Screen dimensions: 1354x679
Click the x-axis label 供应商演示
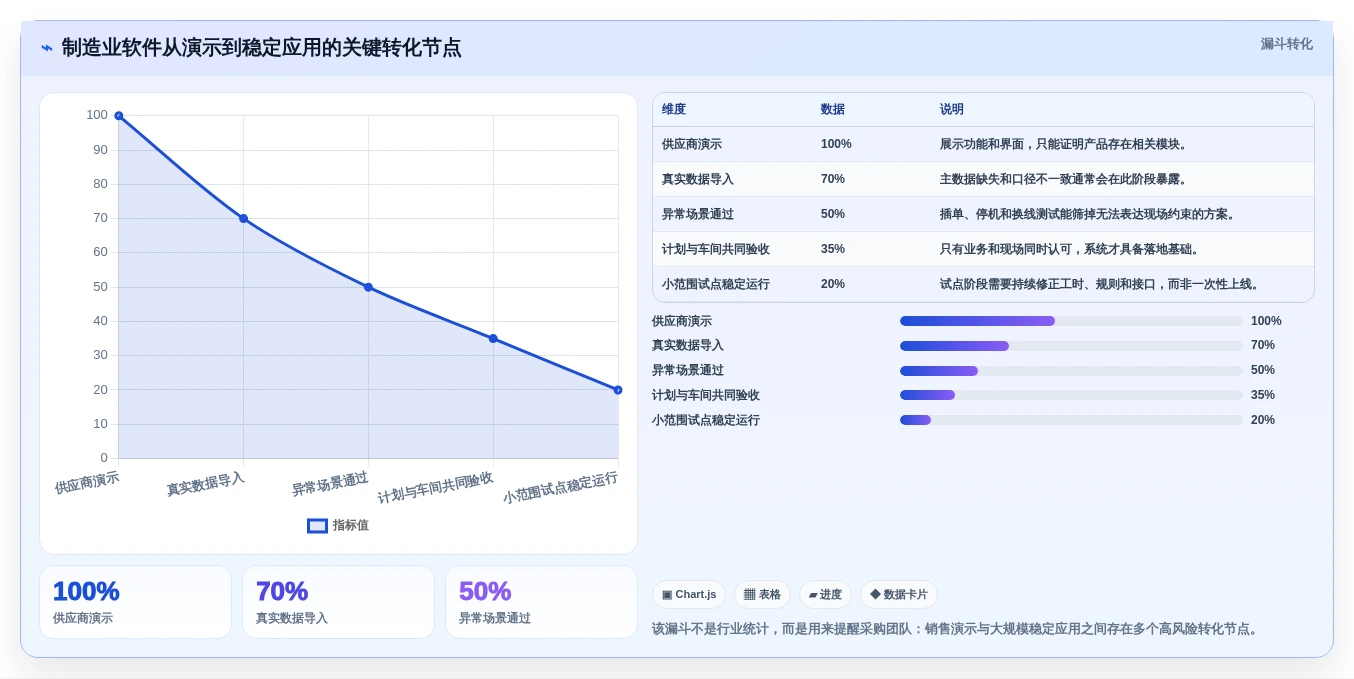pyautogui.click(x=87, y=483)
